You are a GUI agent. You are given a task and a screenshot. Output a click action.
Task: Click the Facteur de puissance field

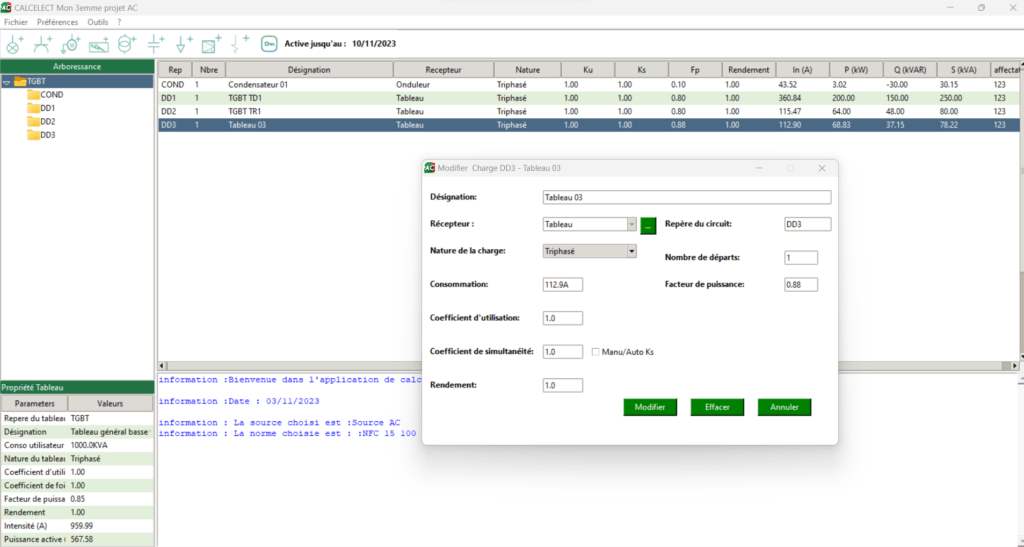pos(801,285)
